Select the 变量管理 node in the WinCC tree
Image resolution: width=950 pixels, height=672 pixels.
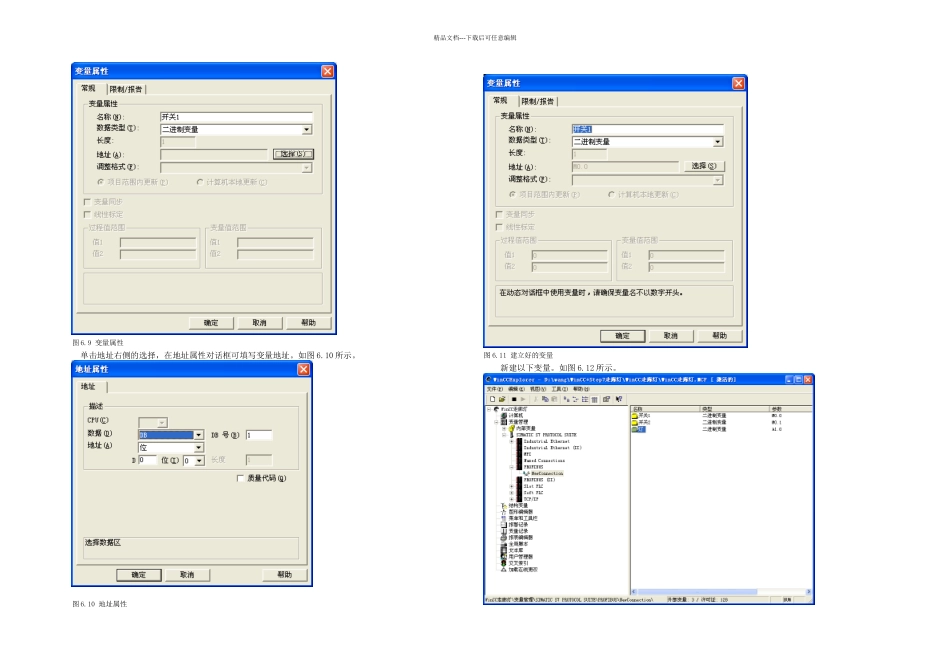[x=514, y=422]
